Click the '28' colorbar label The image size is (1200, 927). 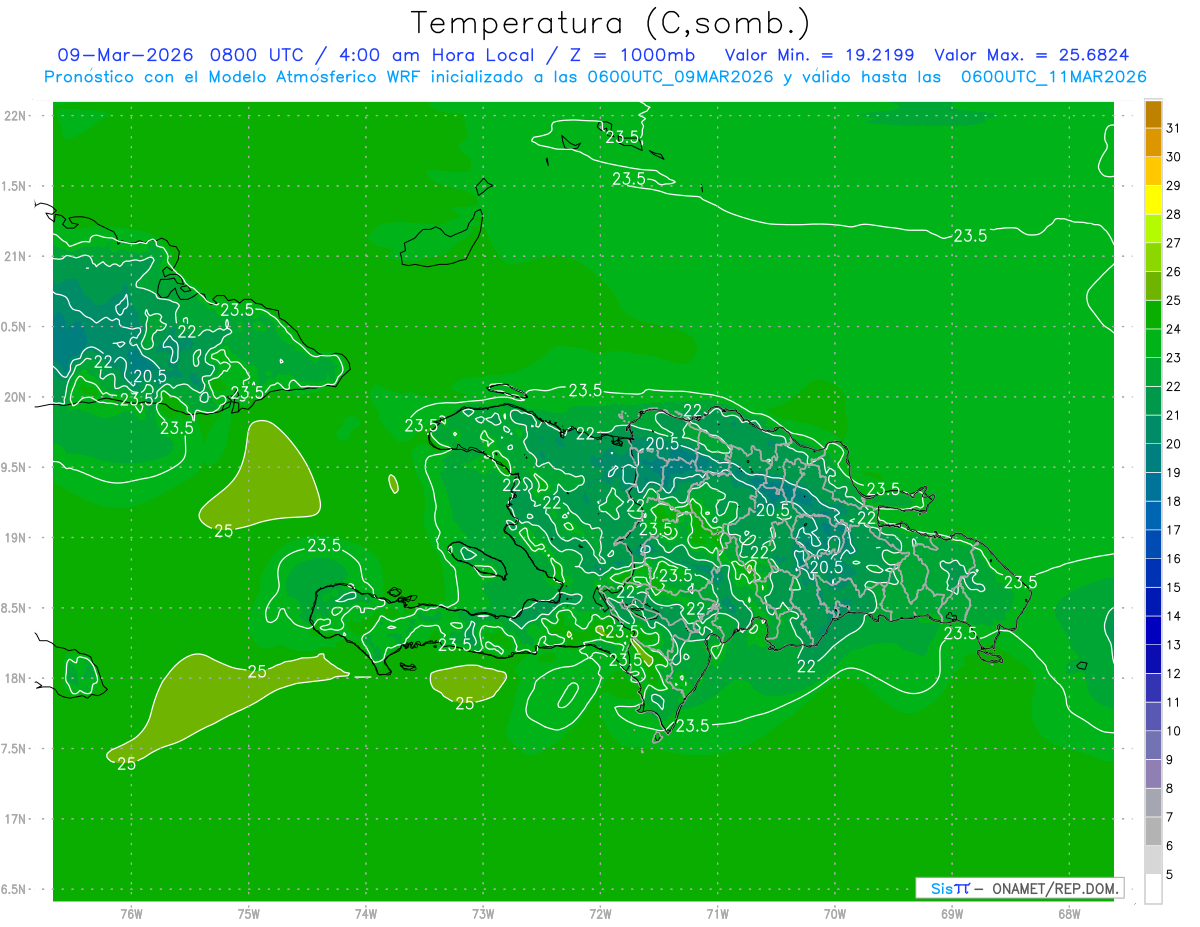coord(1173,214)
